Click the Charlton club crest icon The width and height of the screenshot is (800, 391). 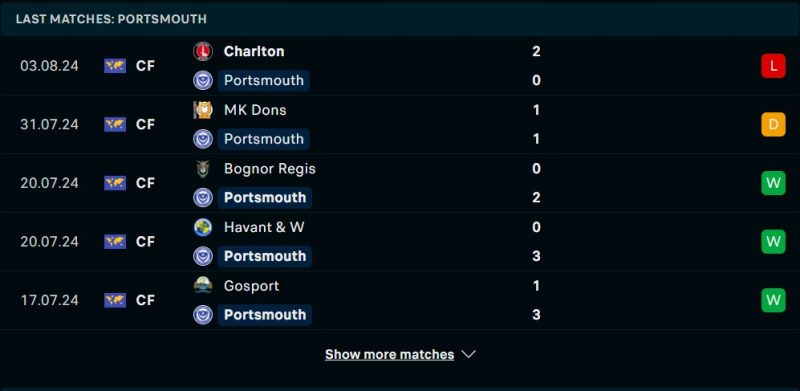[x=203, y=52]
